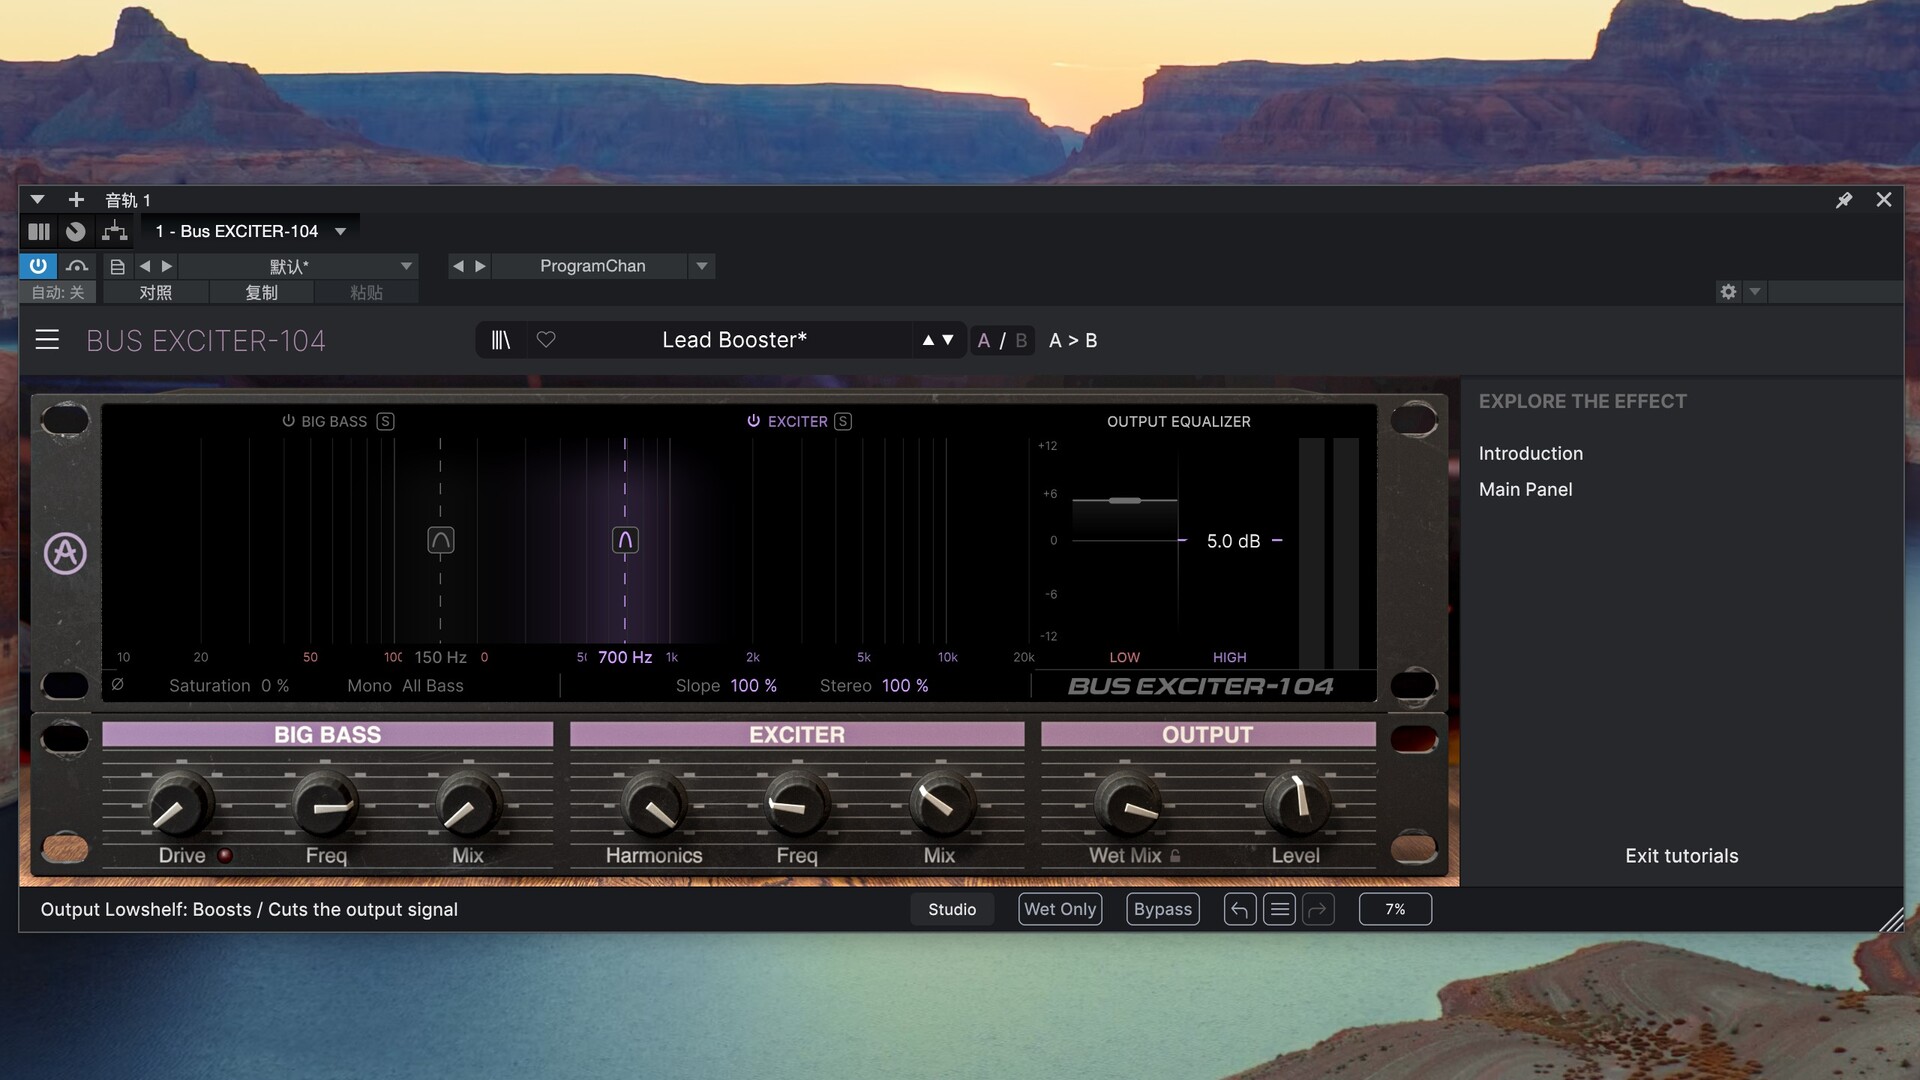Enable Wet Only mode
Image resolution: width=1920 pixels, height=1080 pixels.
[1060, 909]
